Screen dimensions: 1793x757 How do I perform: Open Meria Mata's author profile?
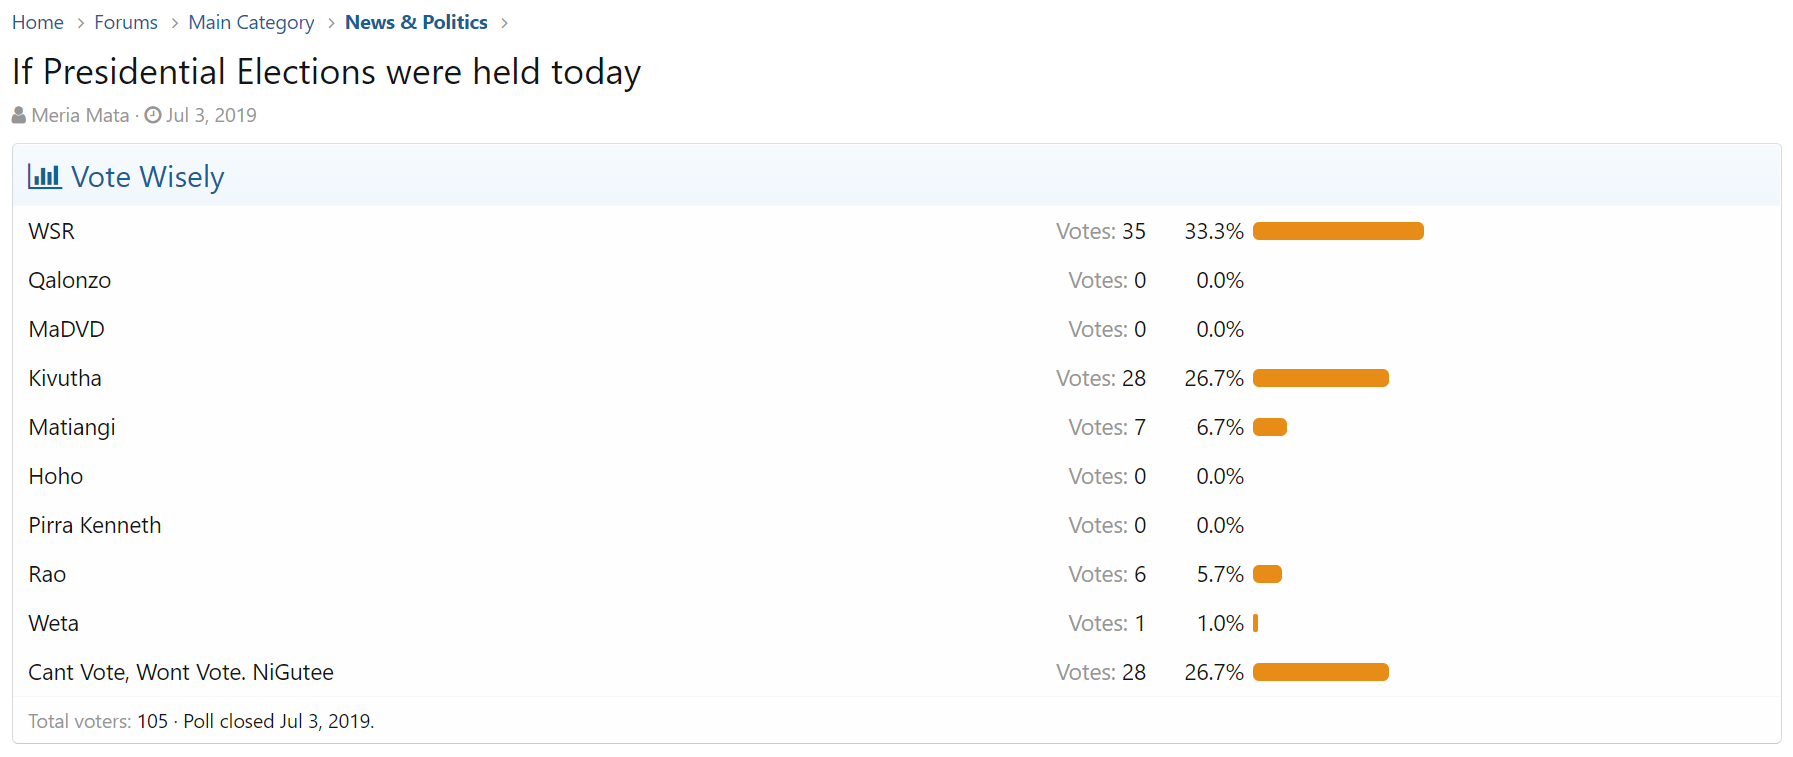click(x=80, y=115)
